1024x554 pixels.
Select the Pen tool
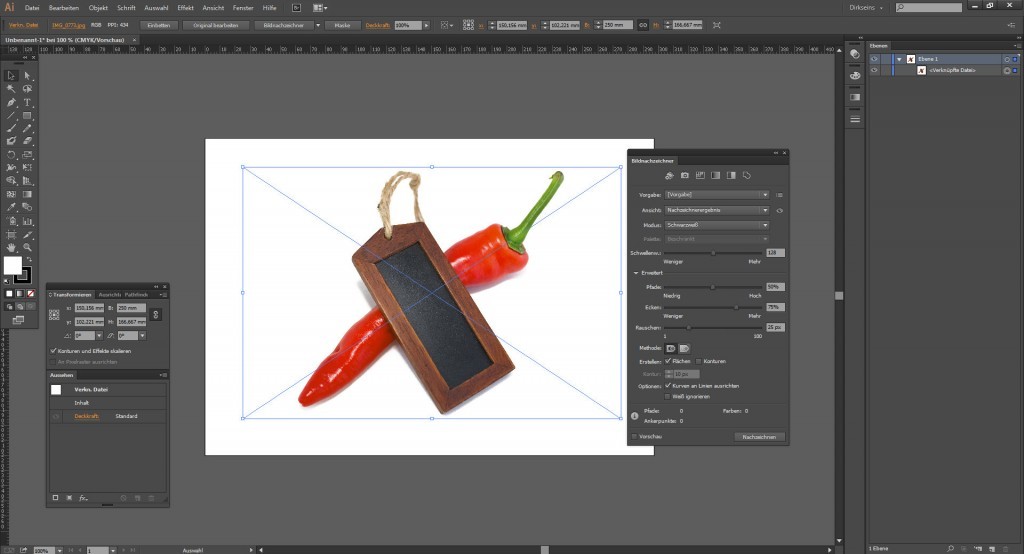(x=11, y=103)
